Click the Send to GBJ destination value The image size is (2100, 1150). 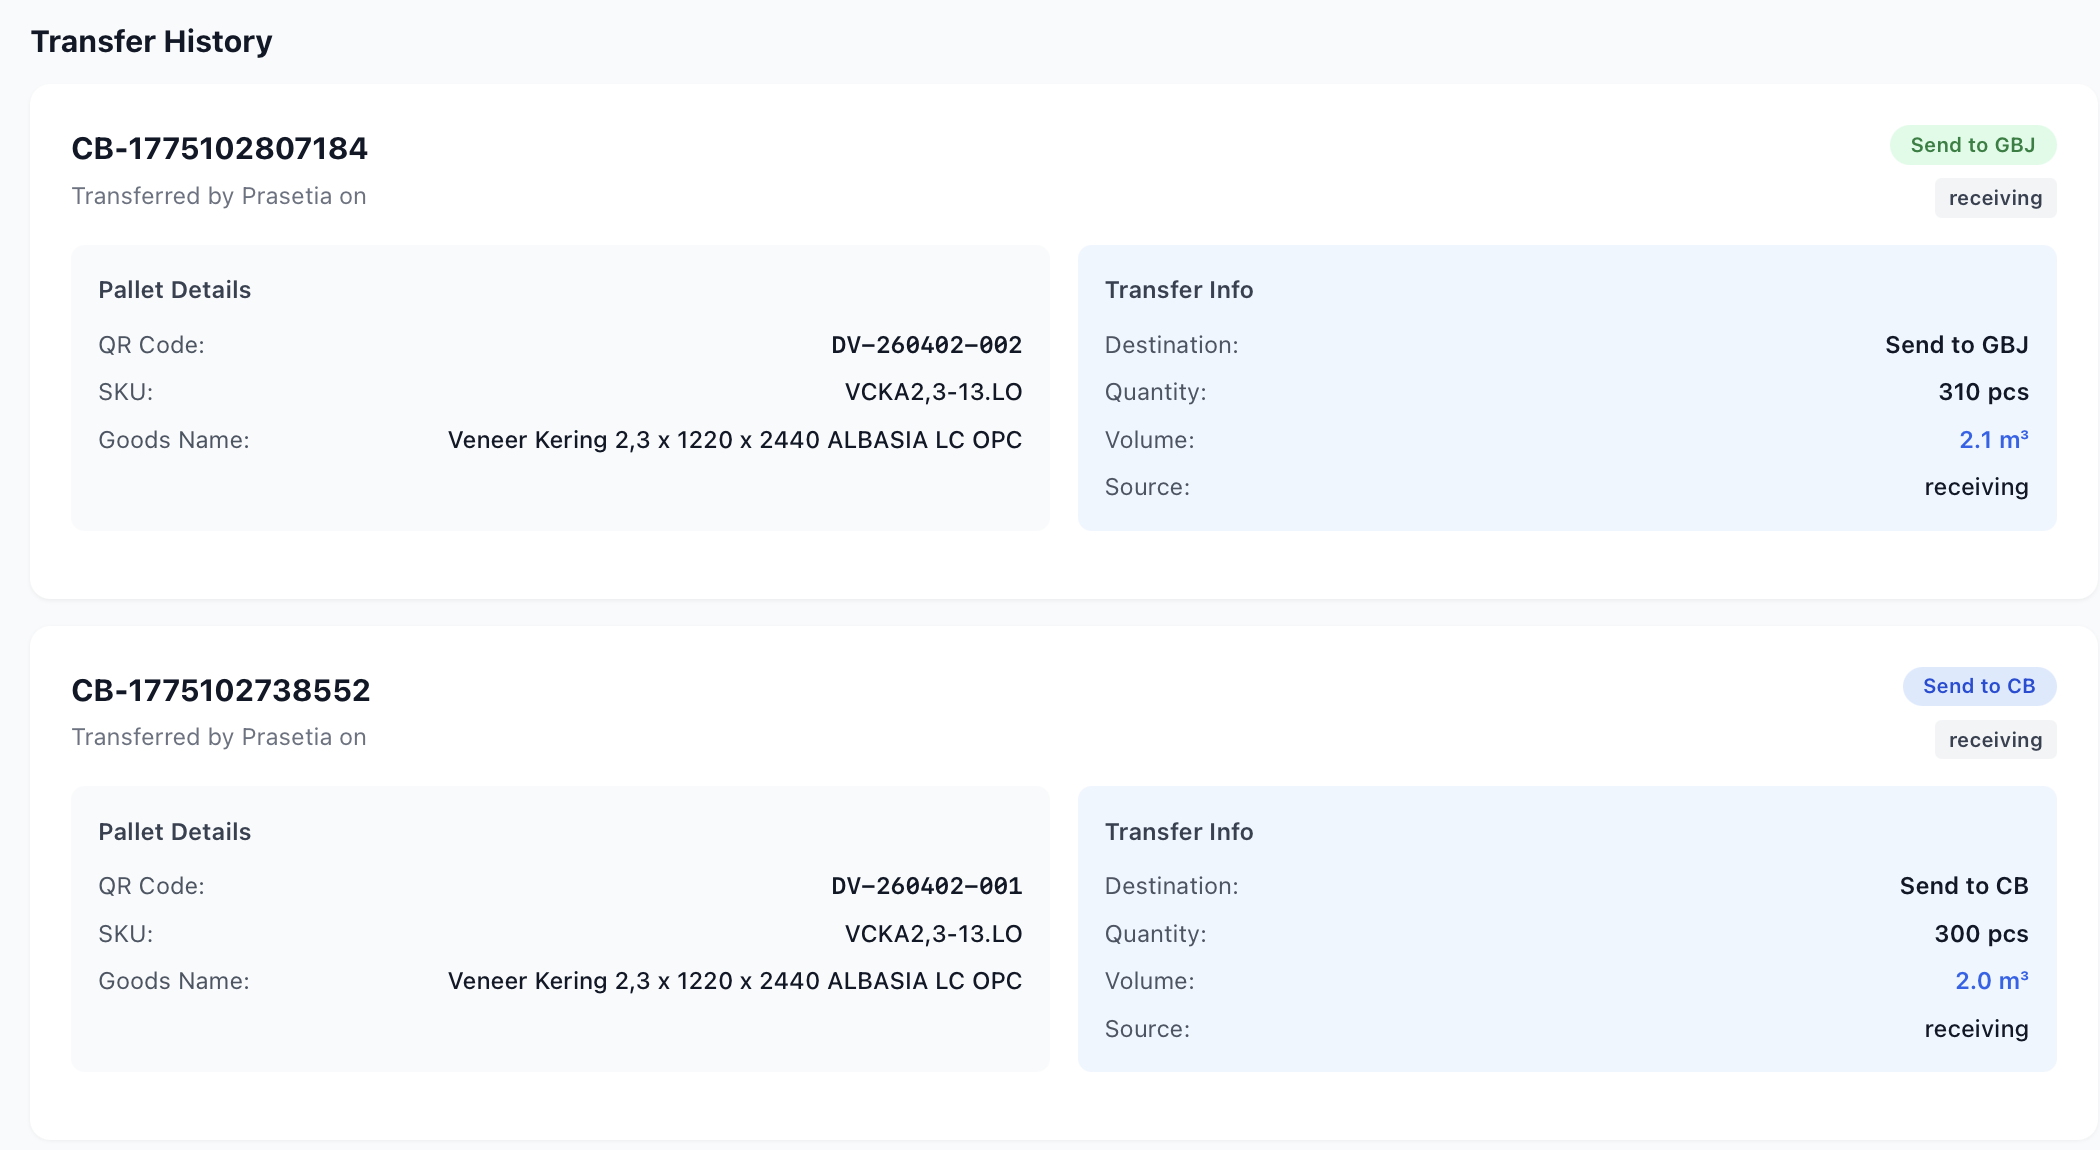[x=1956, y=345]
